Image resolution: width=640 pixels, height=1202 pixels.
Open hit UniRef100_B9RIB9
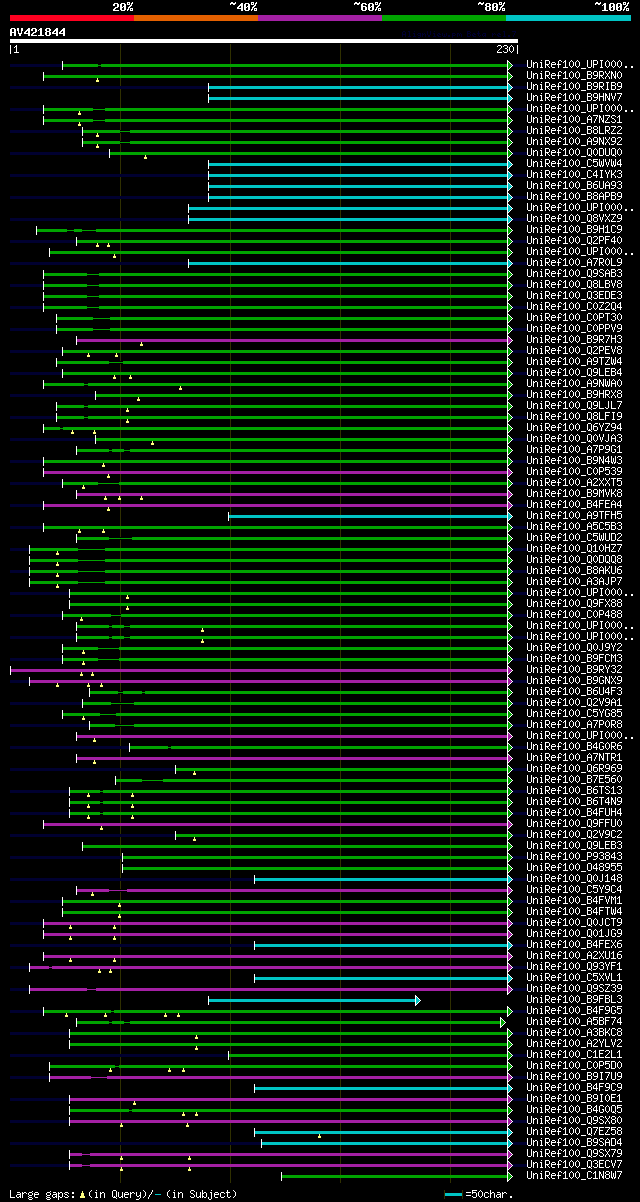pos(575,86)
